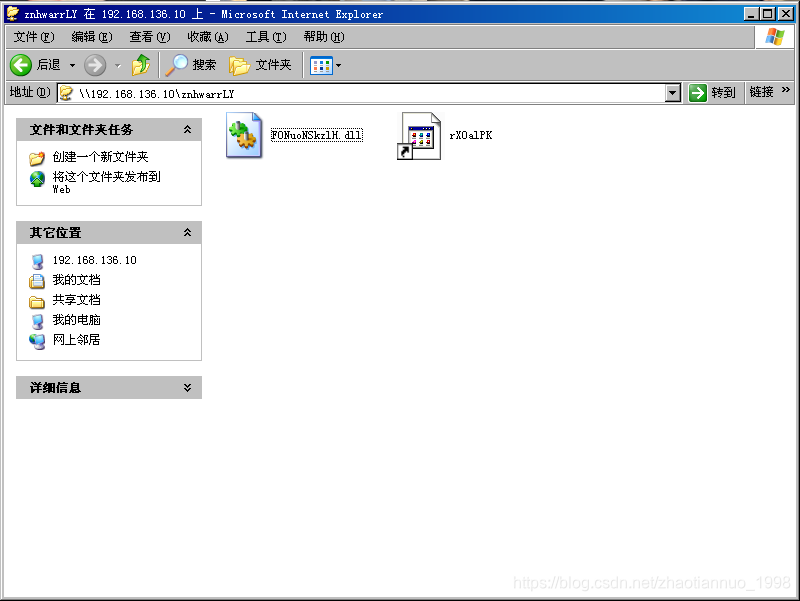Open the 帮助(H) menu
This screenshot has height=601, width=800.
[x=324, y=37]
